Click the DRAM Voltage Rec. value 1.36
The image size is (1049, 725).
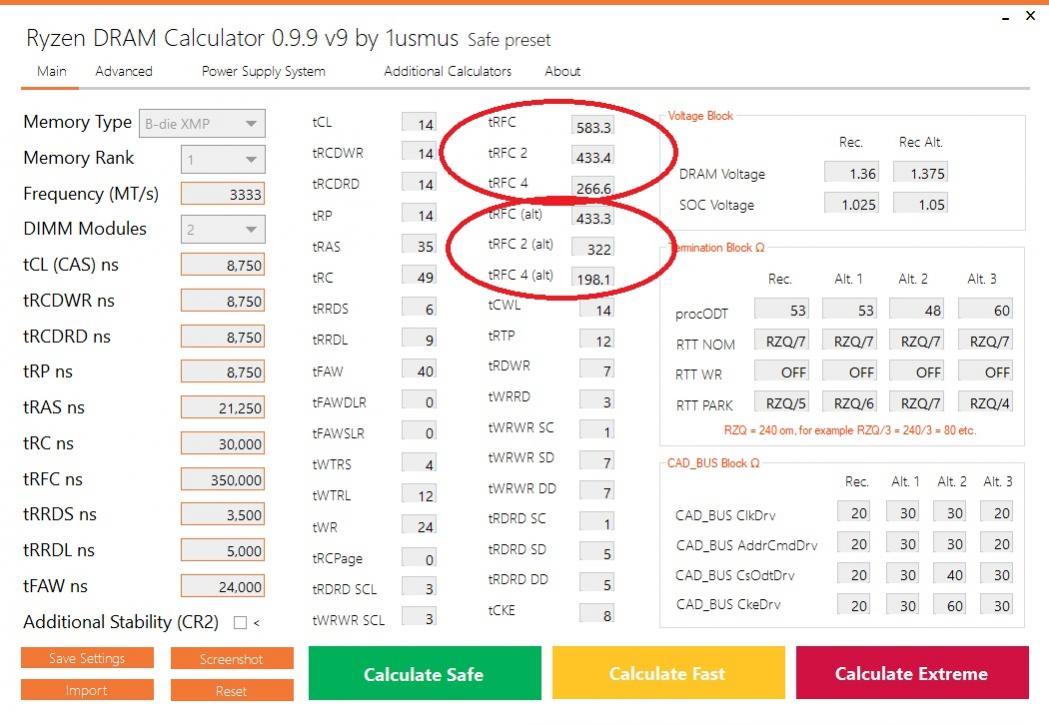851,173
